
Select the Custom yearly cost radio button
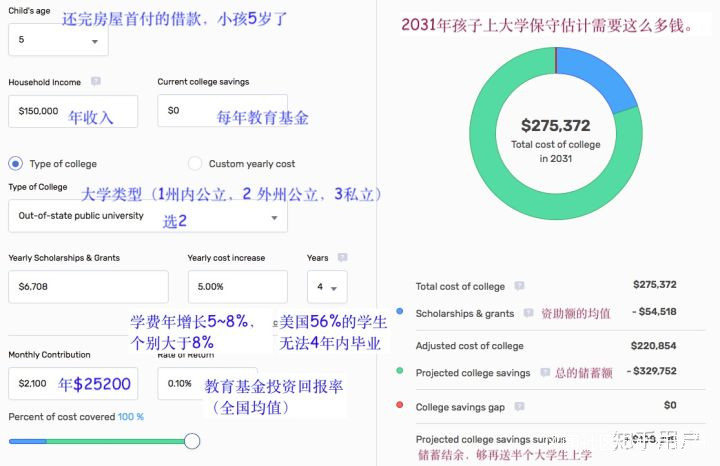point(195,163)
